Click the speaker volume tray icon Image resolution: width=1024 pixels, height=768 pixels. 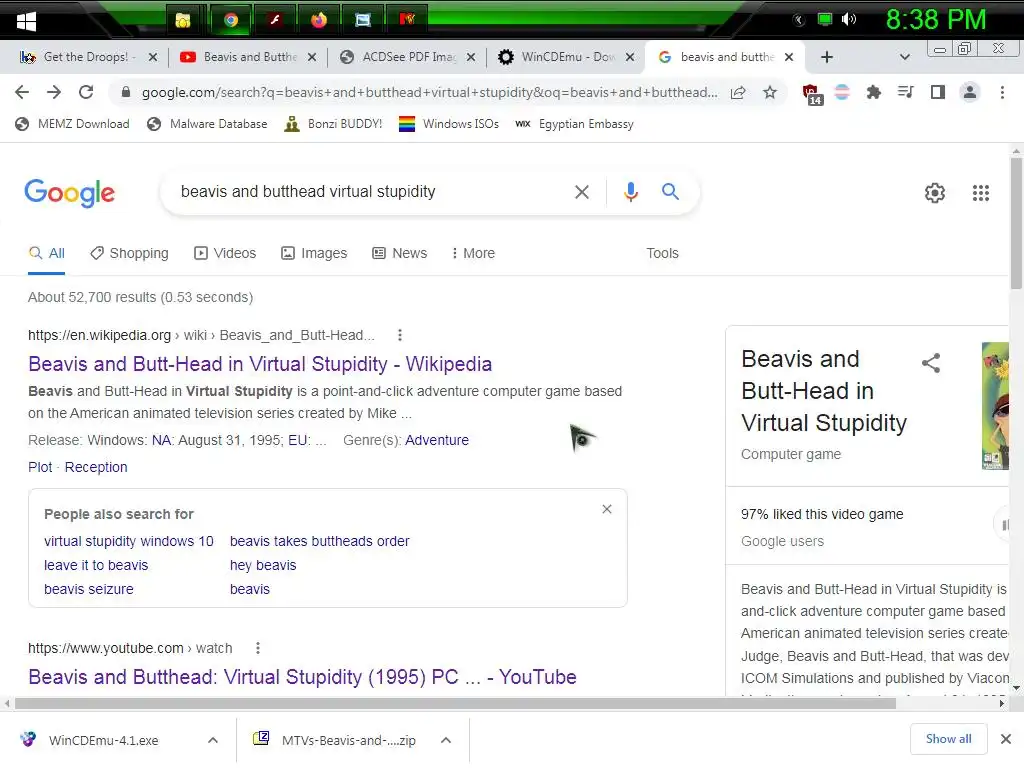pos(849,19)
